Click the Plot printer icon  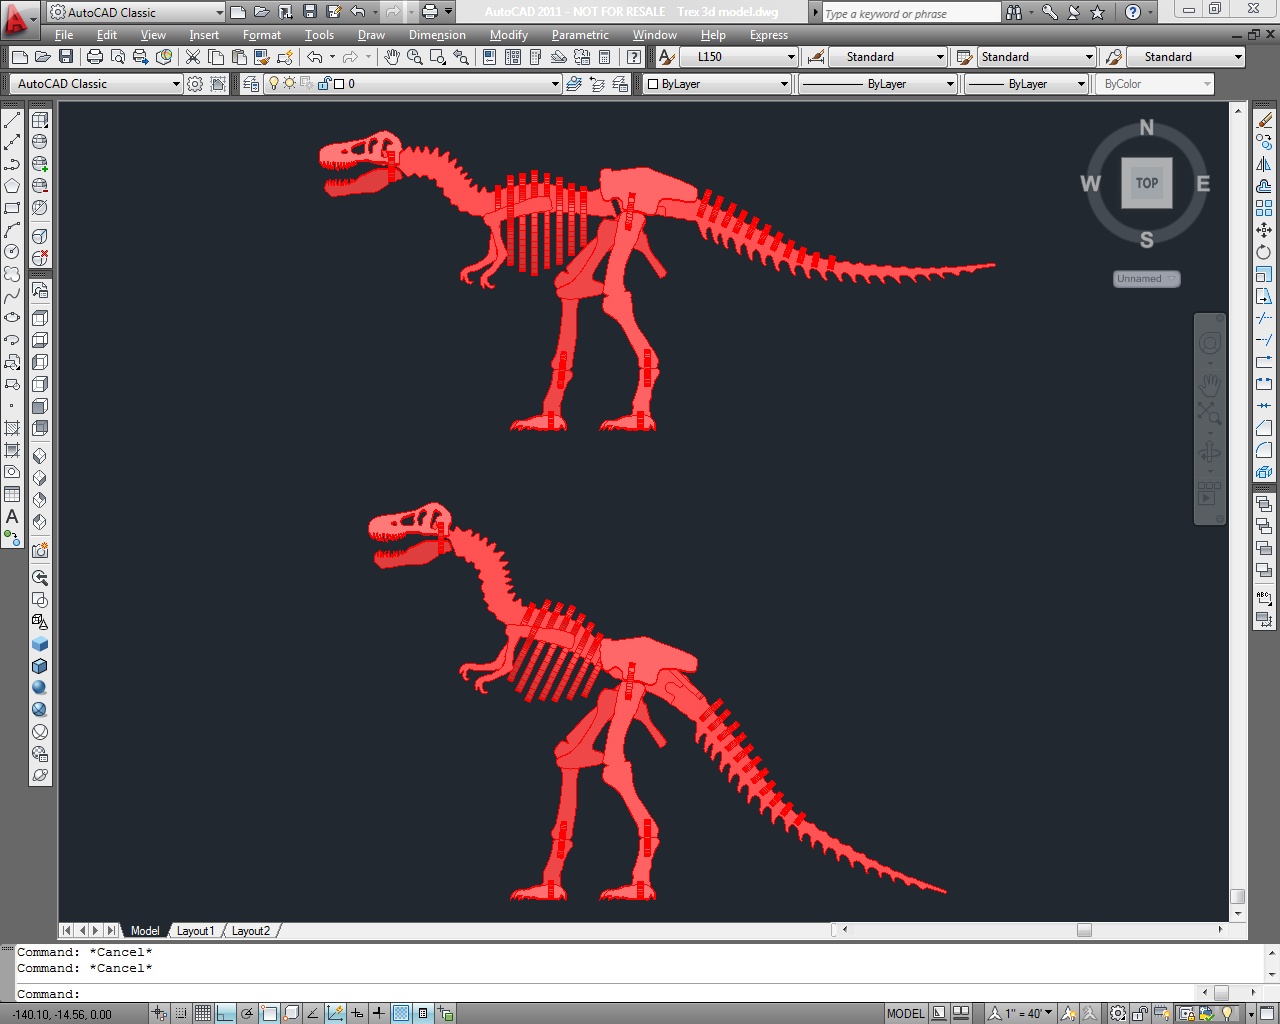point(95,57)
